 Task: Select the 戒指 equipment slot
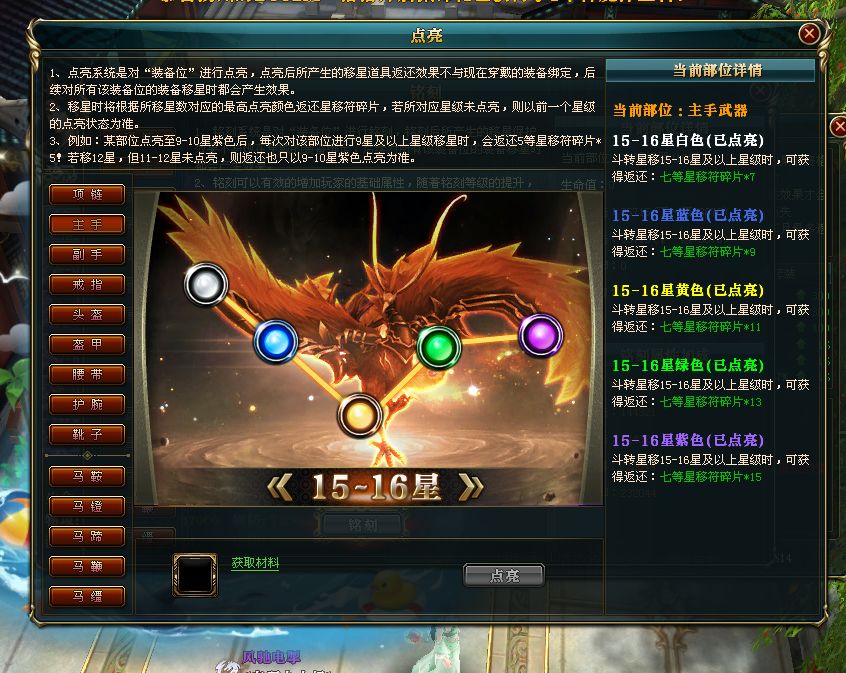[x=87, y=284]
